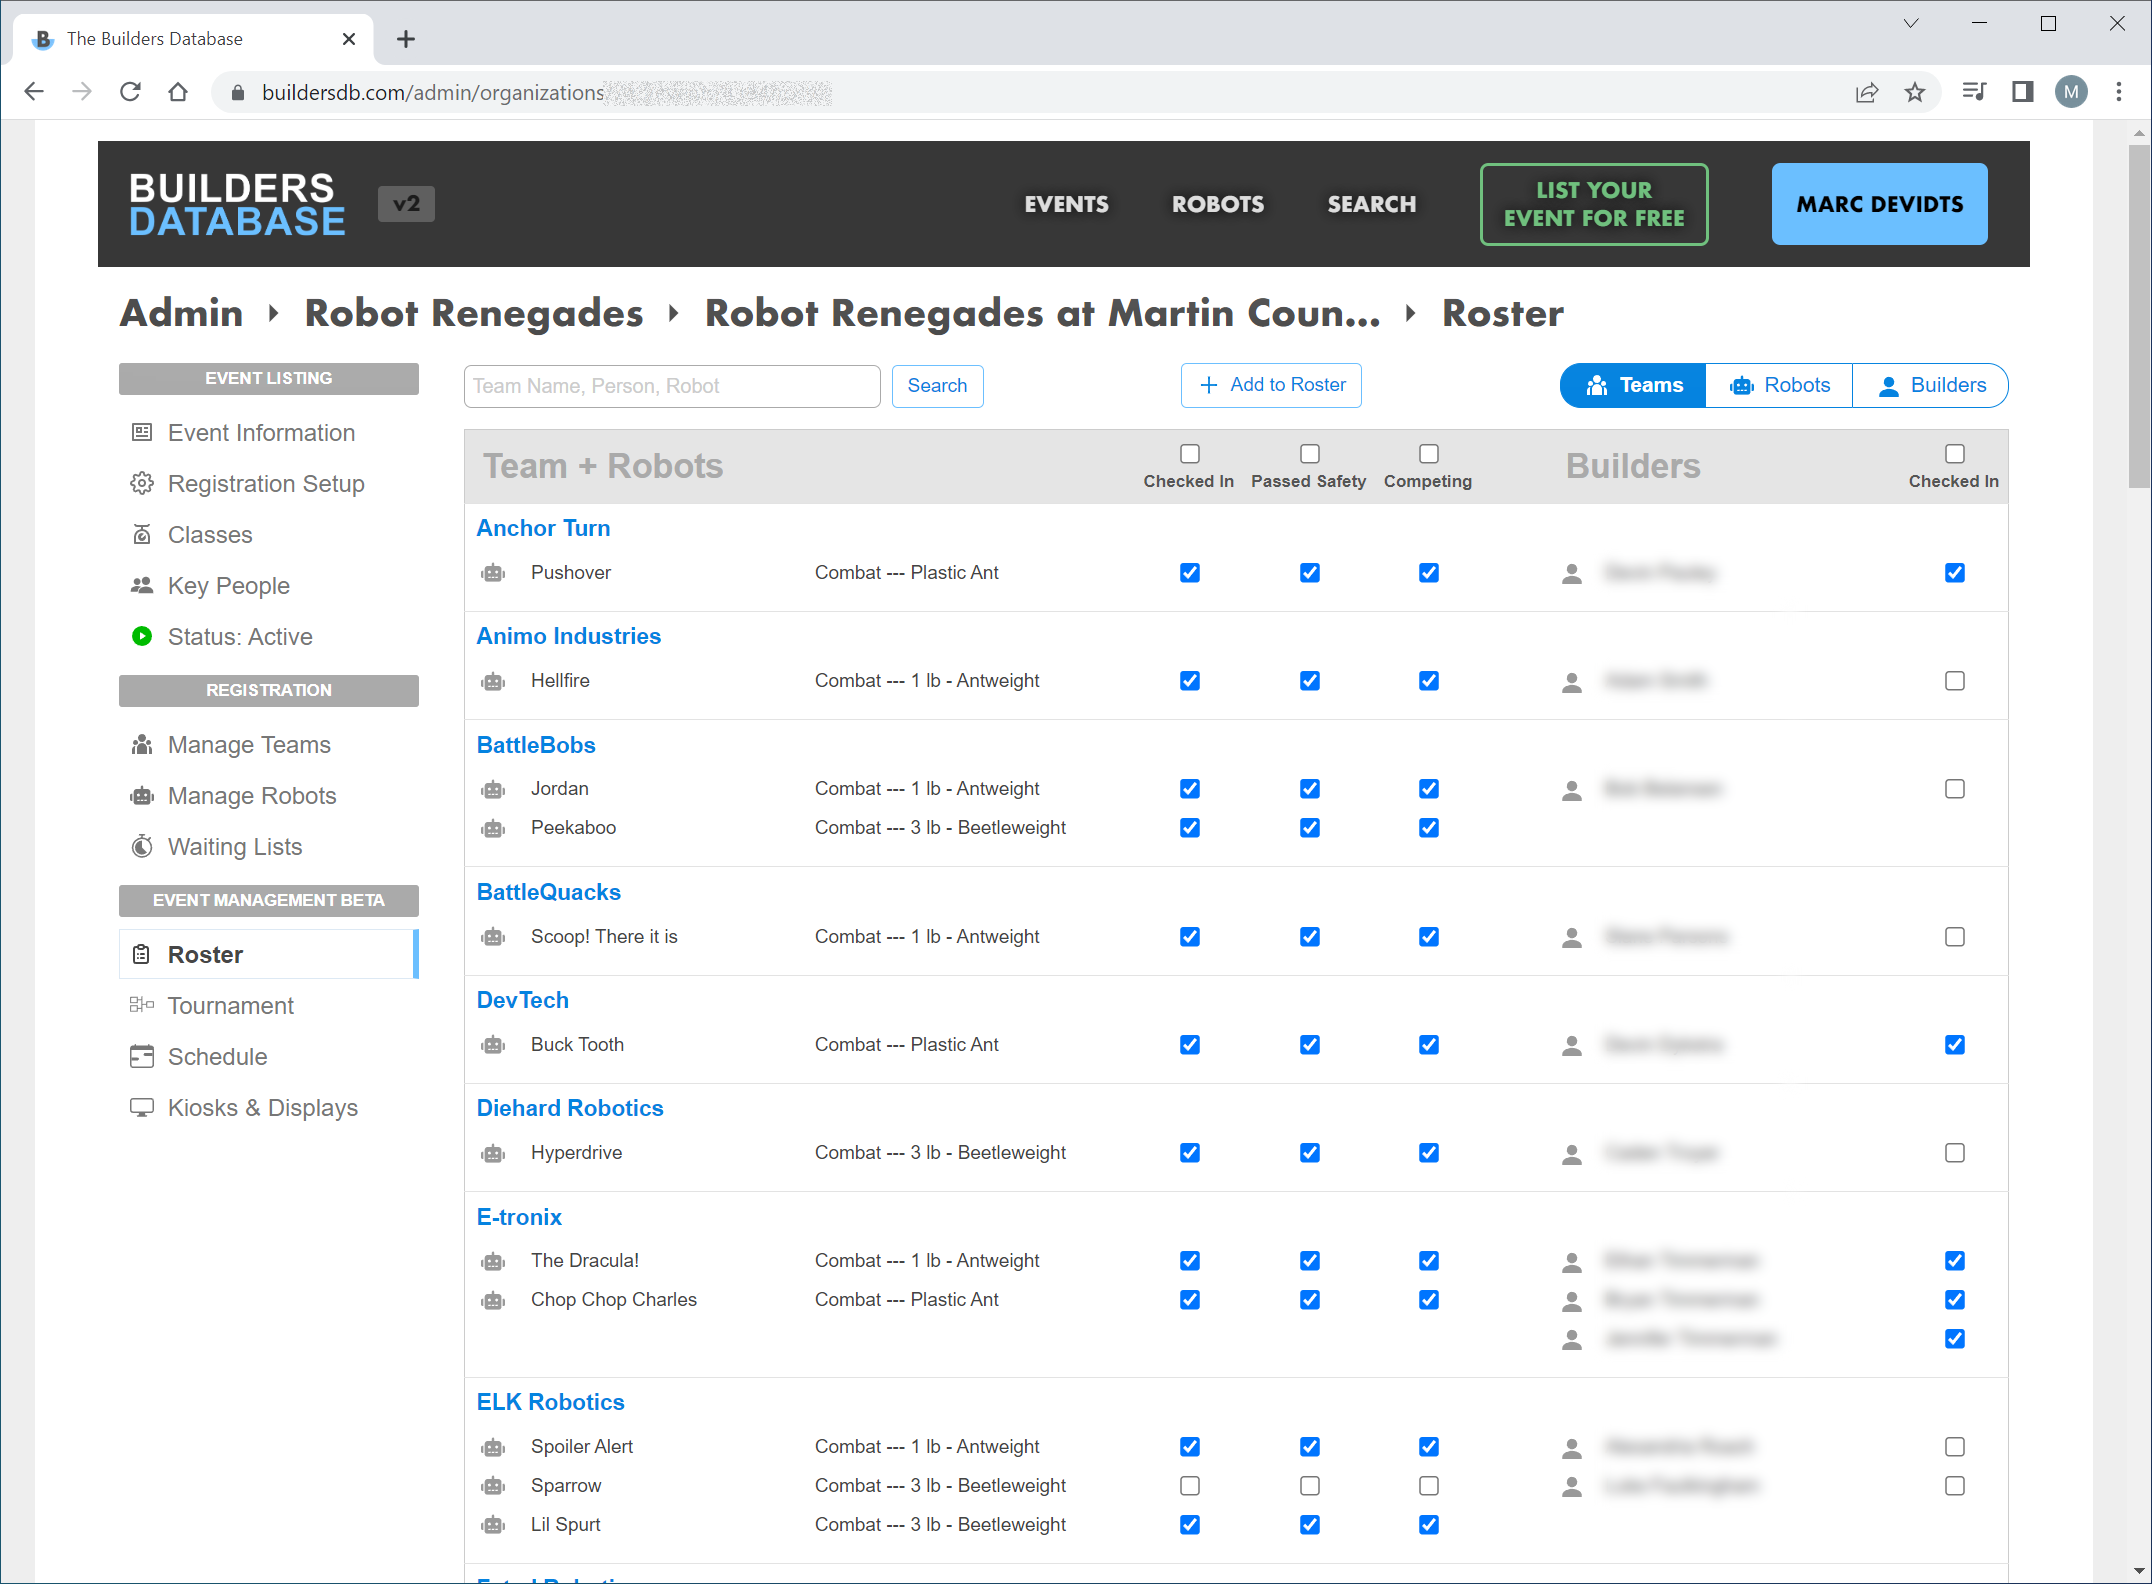Toggle the Builders header Checked In checkbox

pos(1955,454)
